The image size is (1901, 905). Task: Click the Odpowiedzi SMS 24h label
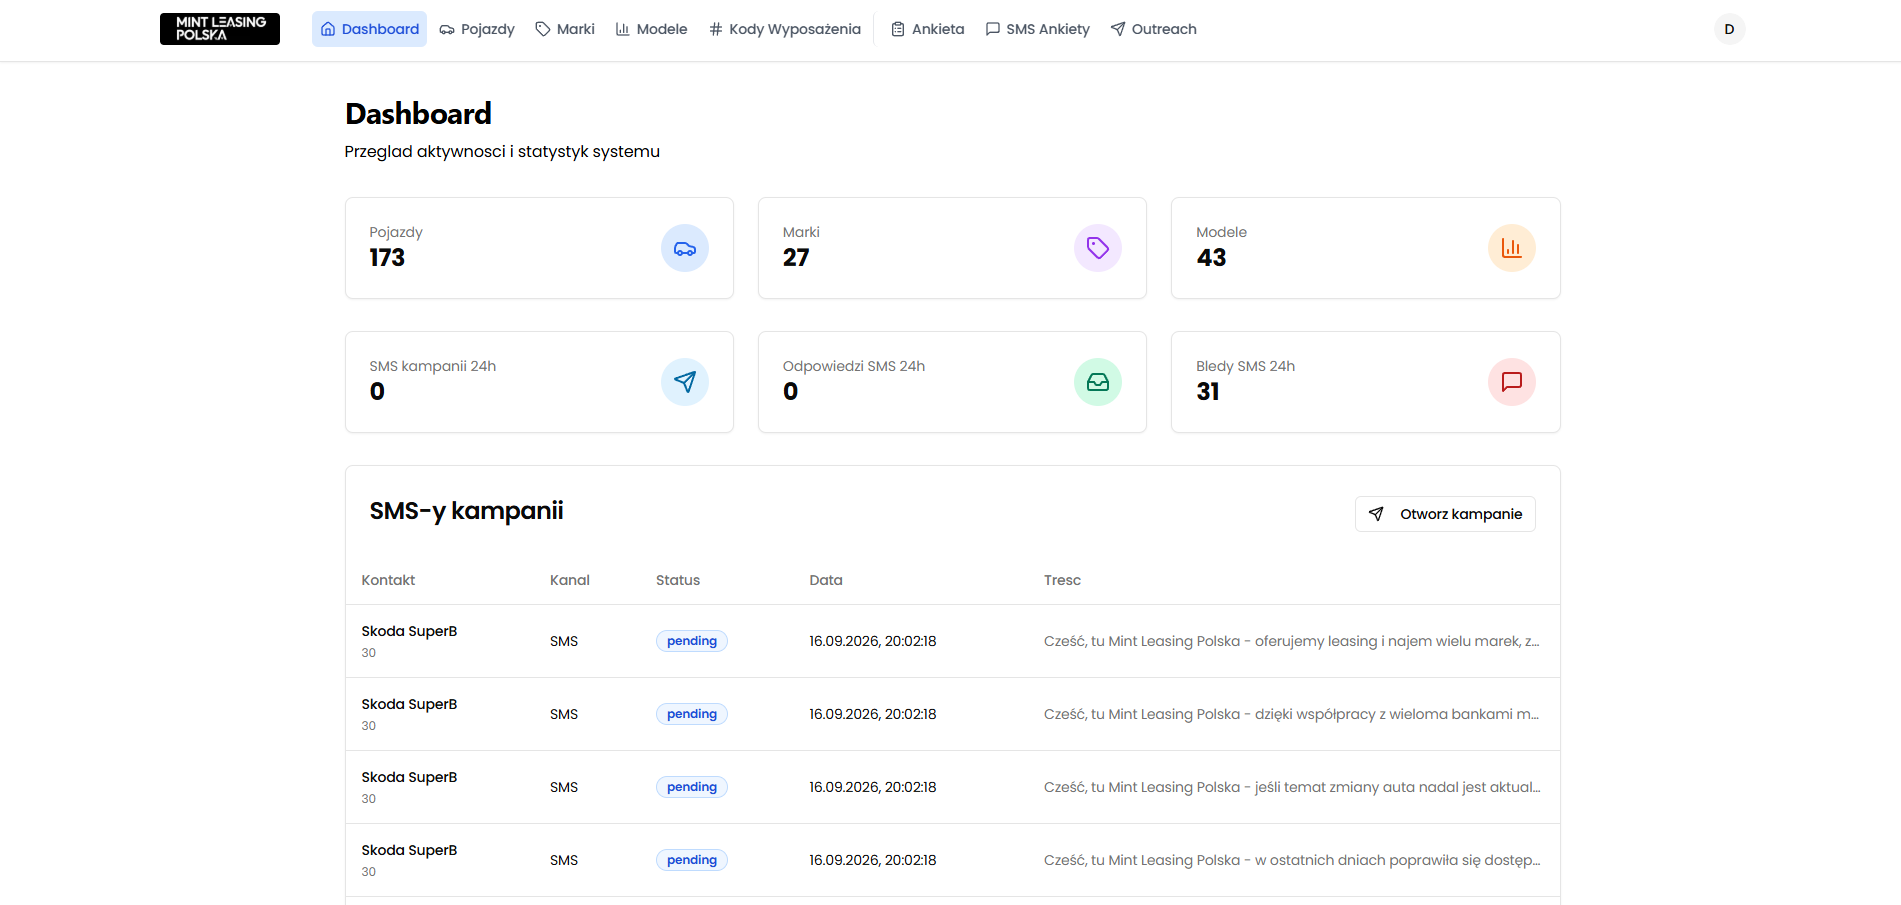tap(854, 366)
